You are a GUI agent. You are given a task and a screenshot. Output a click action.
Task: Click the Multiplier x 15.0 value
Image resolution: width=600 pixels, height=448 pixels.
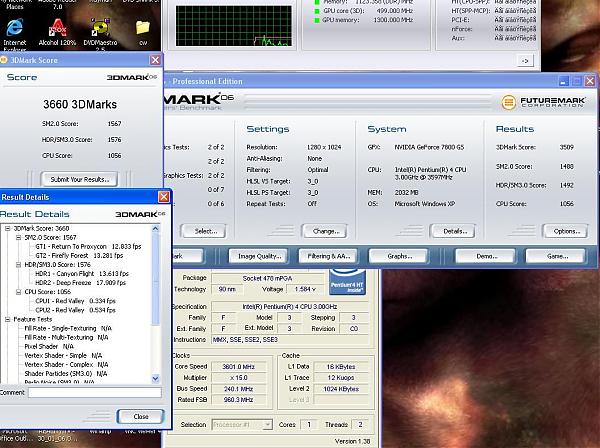click(238, 378)
